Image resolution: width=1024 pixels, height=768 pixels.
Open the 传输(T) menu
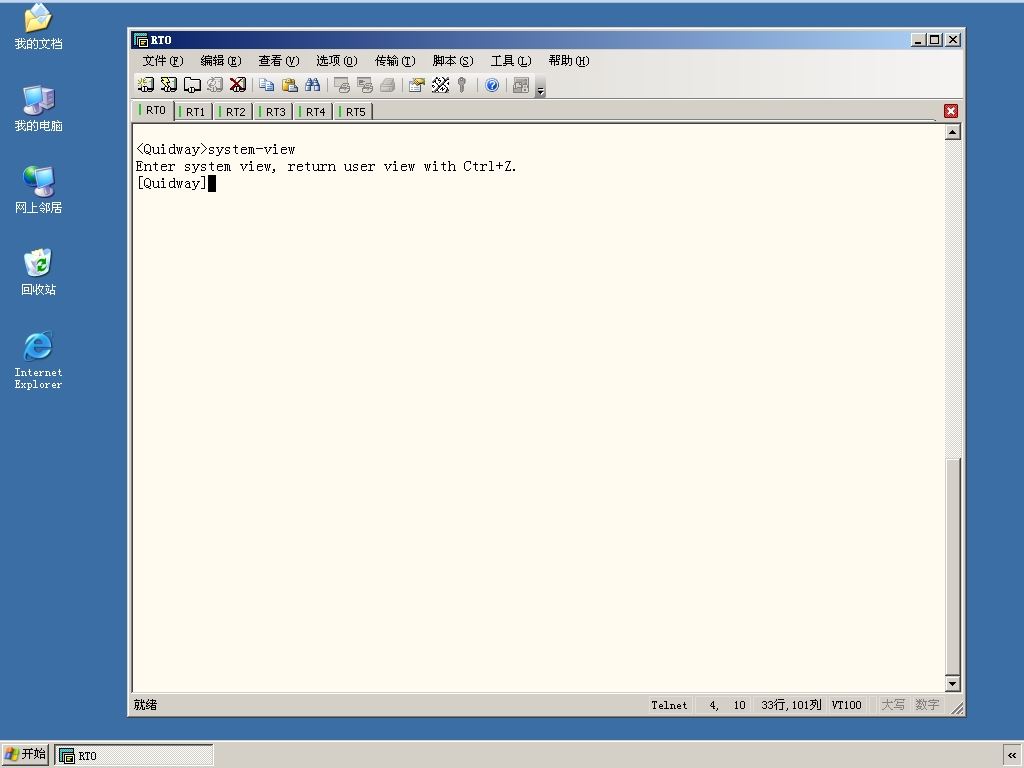tap(395, 61)
